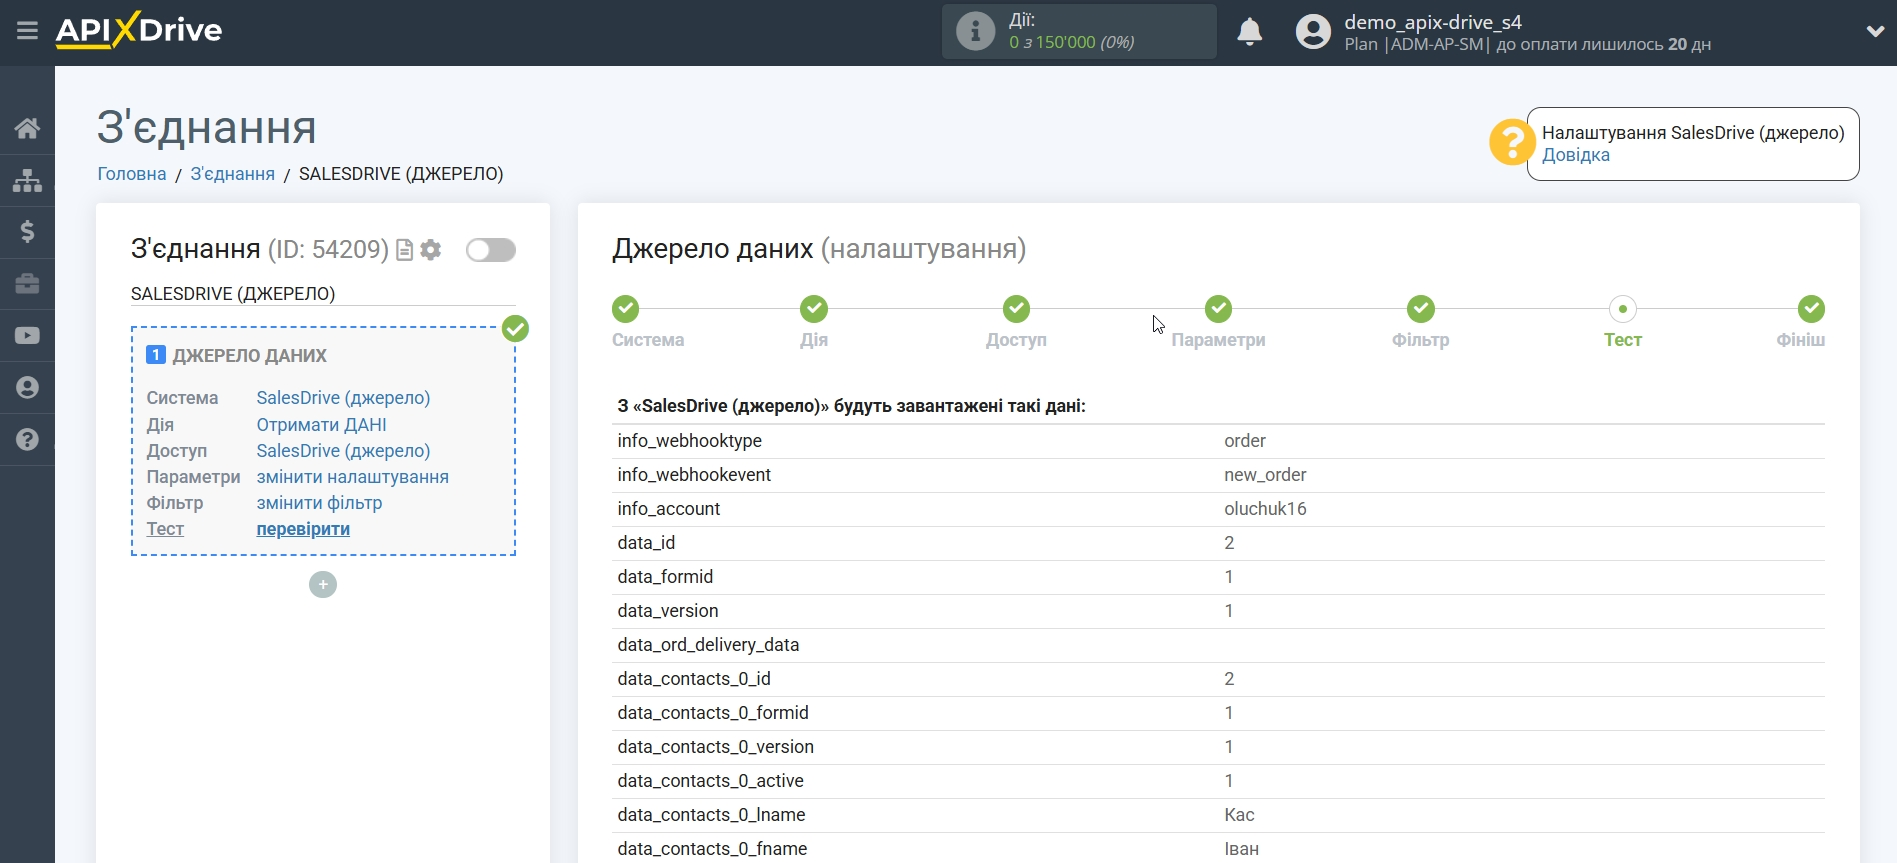Add a new block with plus button
This screenshot has width=1897, height=863.
coord(323,585)
